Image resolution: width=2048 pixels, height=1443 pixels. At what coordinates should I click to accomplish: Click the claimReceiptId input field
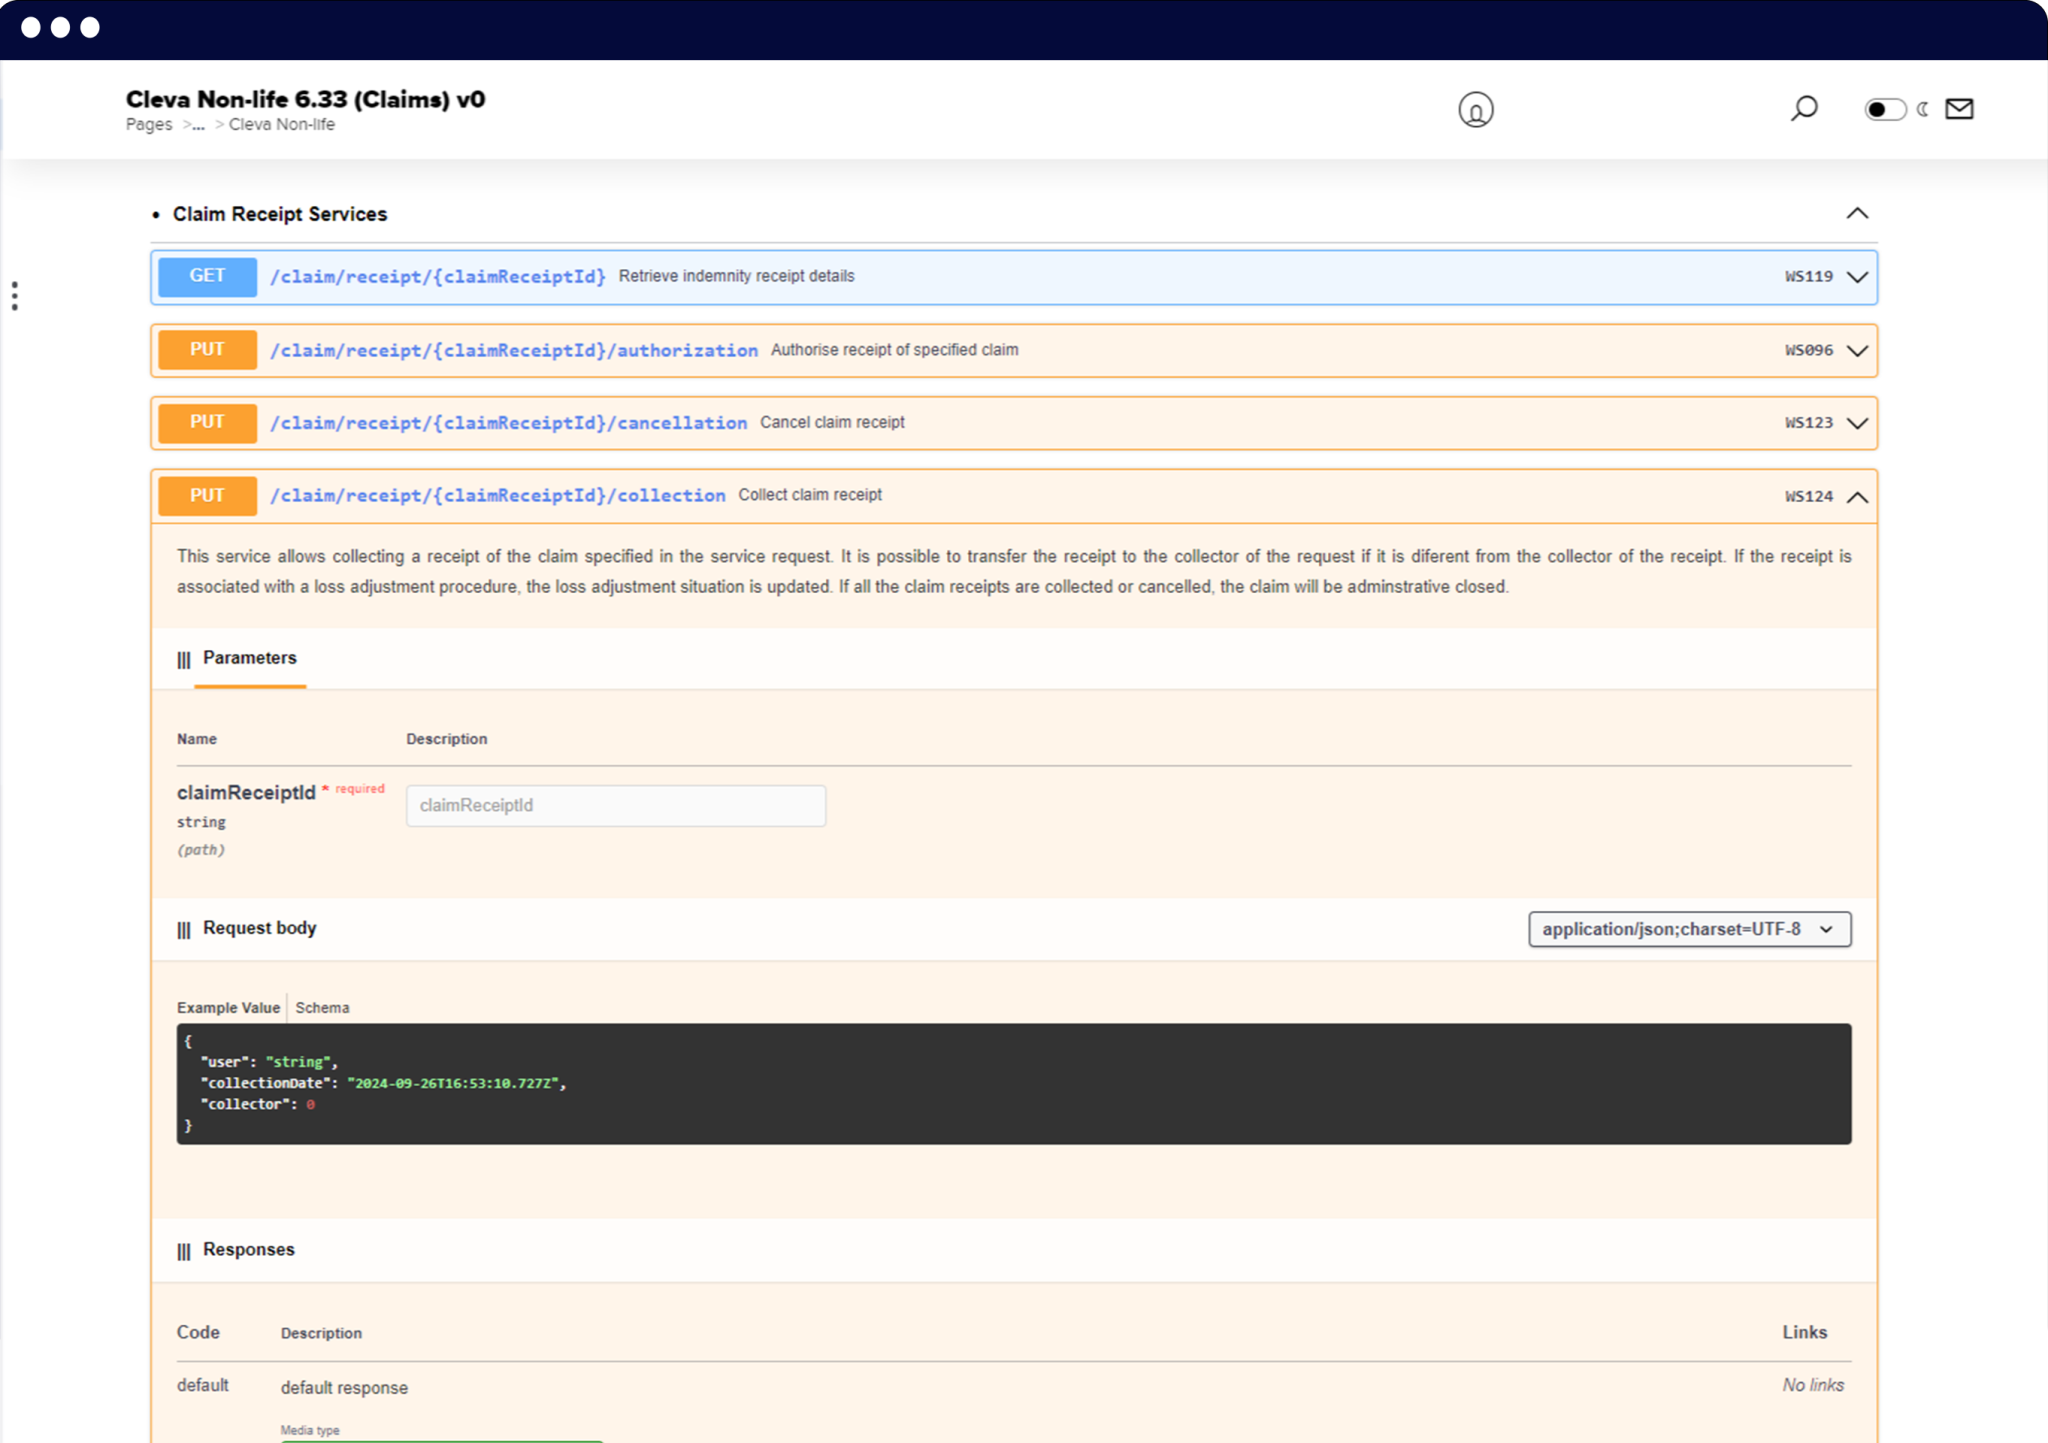[x=616, y=805]
